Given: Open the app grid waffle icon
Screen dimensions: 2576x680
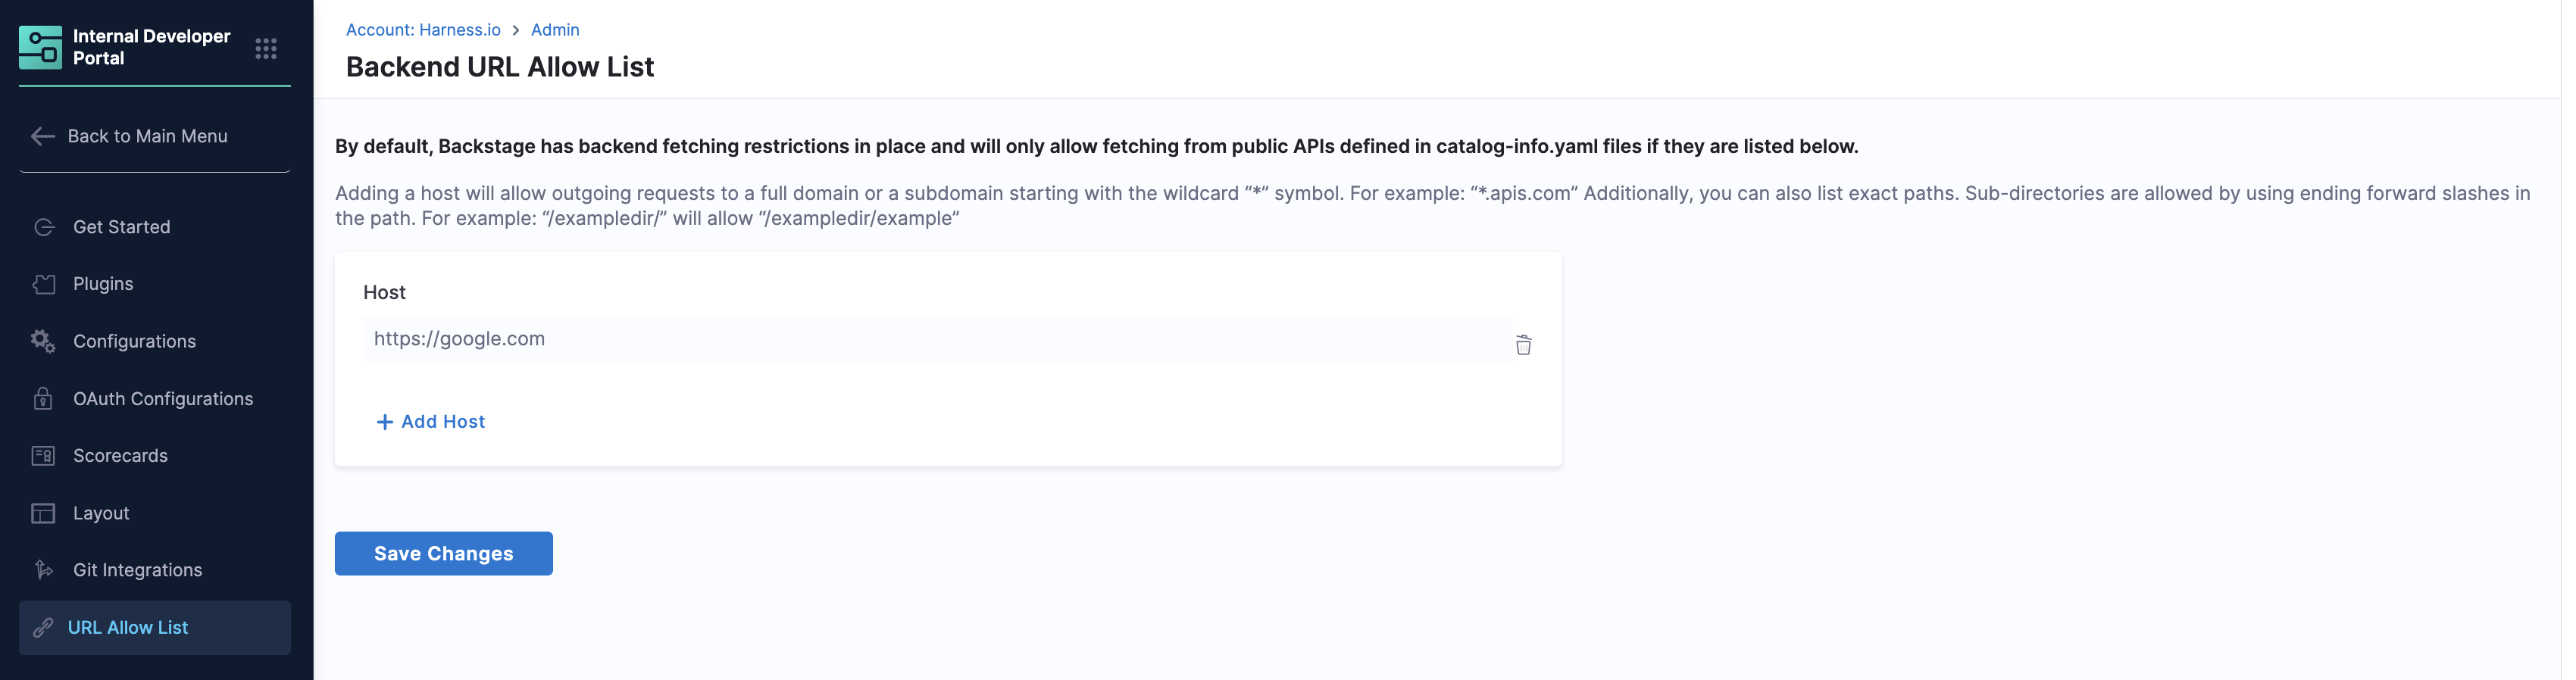Looking at the screenshot, I should click(266, 48).
